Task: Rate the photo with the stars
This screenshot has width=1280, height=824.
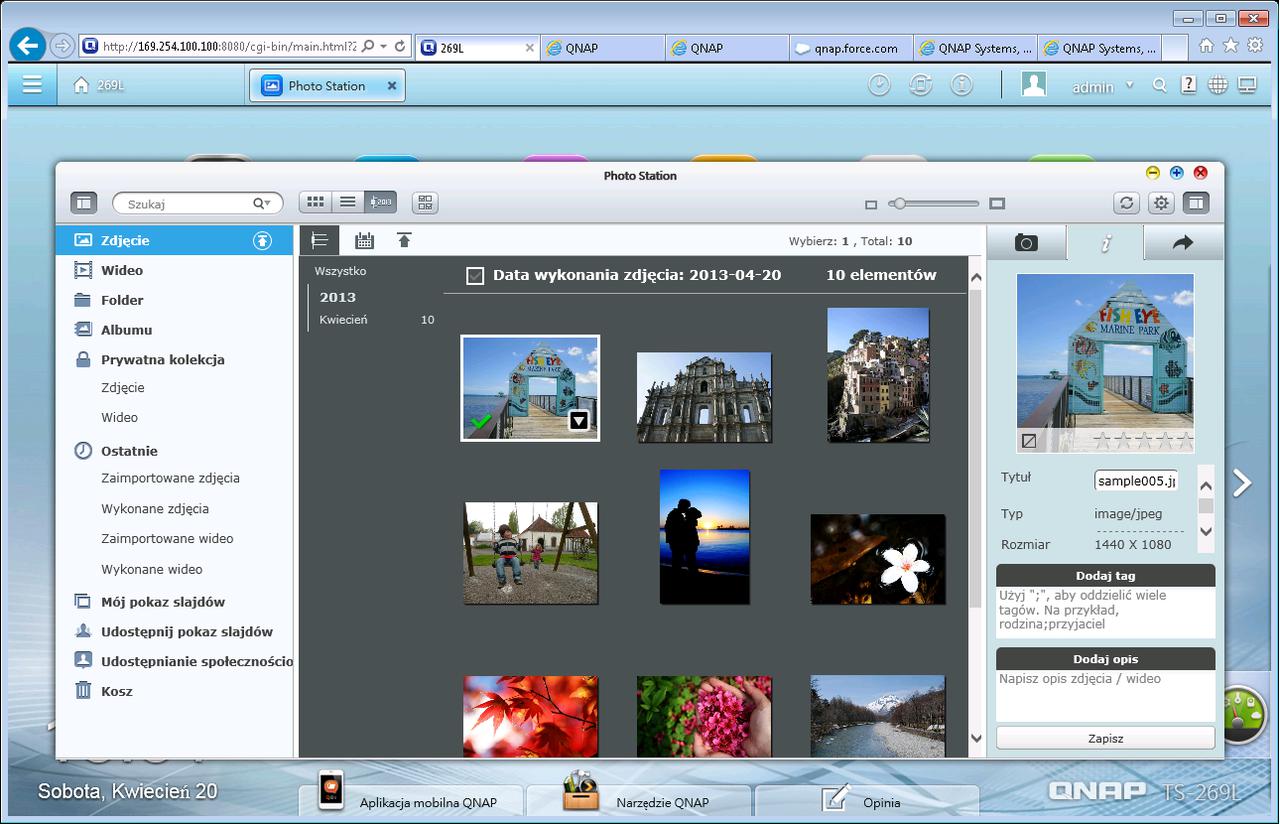Action: tap(1143, 440)
